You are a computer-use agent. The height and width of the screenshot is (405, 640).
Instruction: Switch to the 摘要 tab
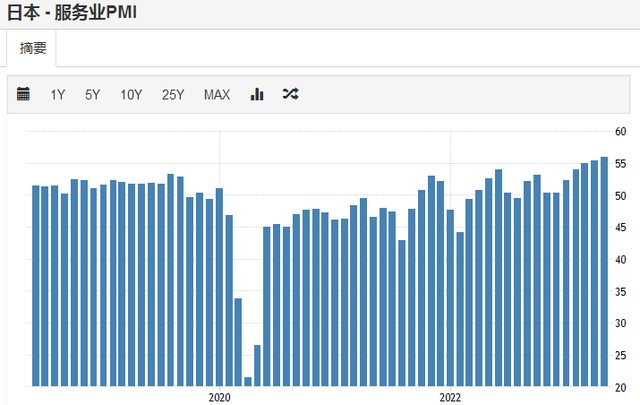pos(33,48)
